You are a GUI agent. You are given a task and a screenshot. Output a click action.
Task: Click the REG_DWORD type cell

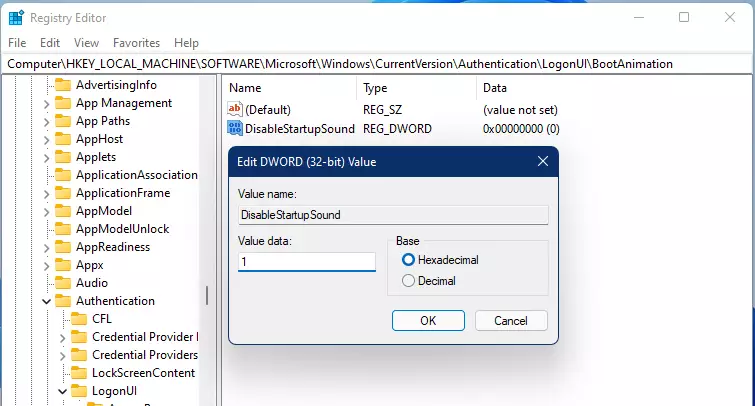(397, 129)
